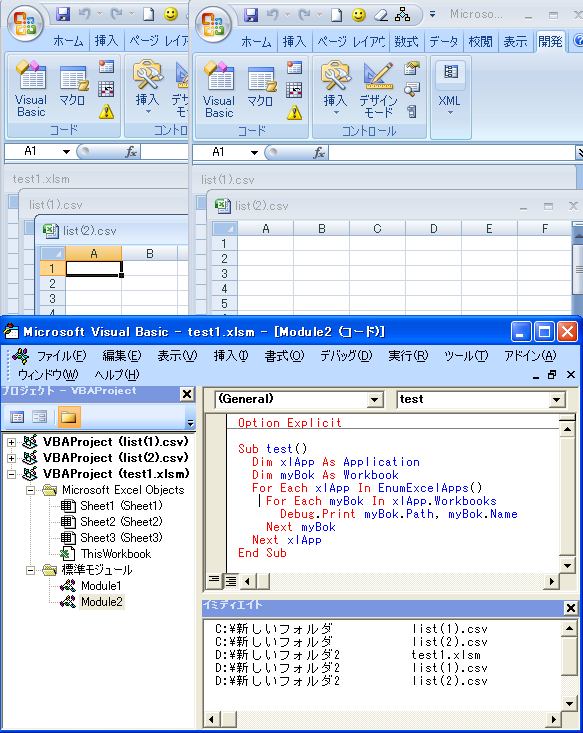The image size is (583, 733).
Task: Switch to 開発 tab in right Excel
Action: pos(550,42)
